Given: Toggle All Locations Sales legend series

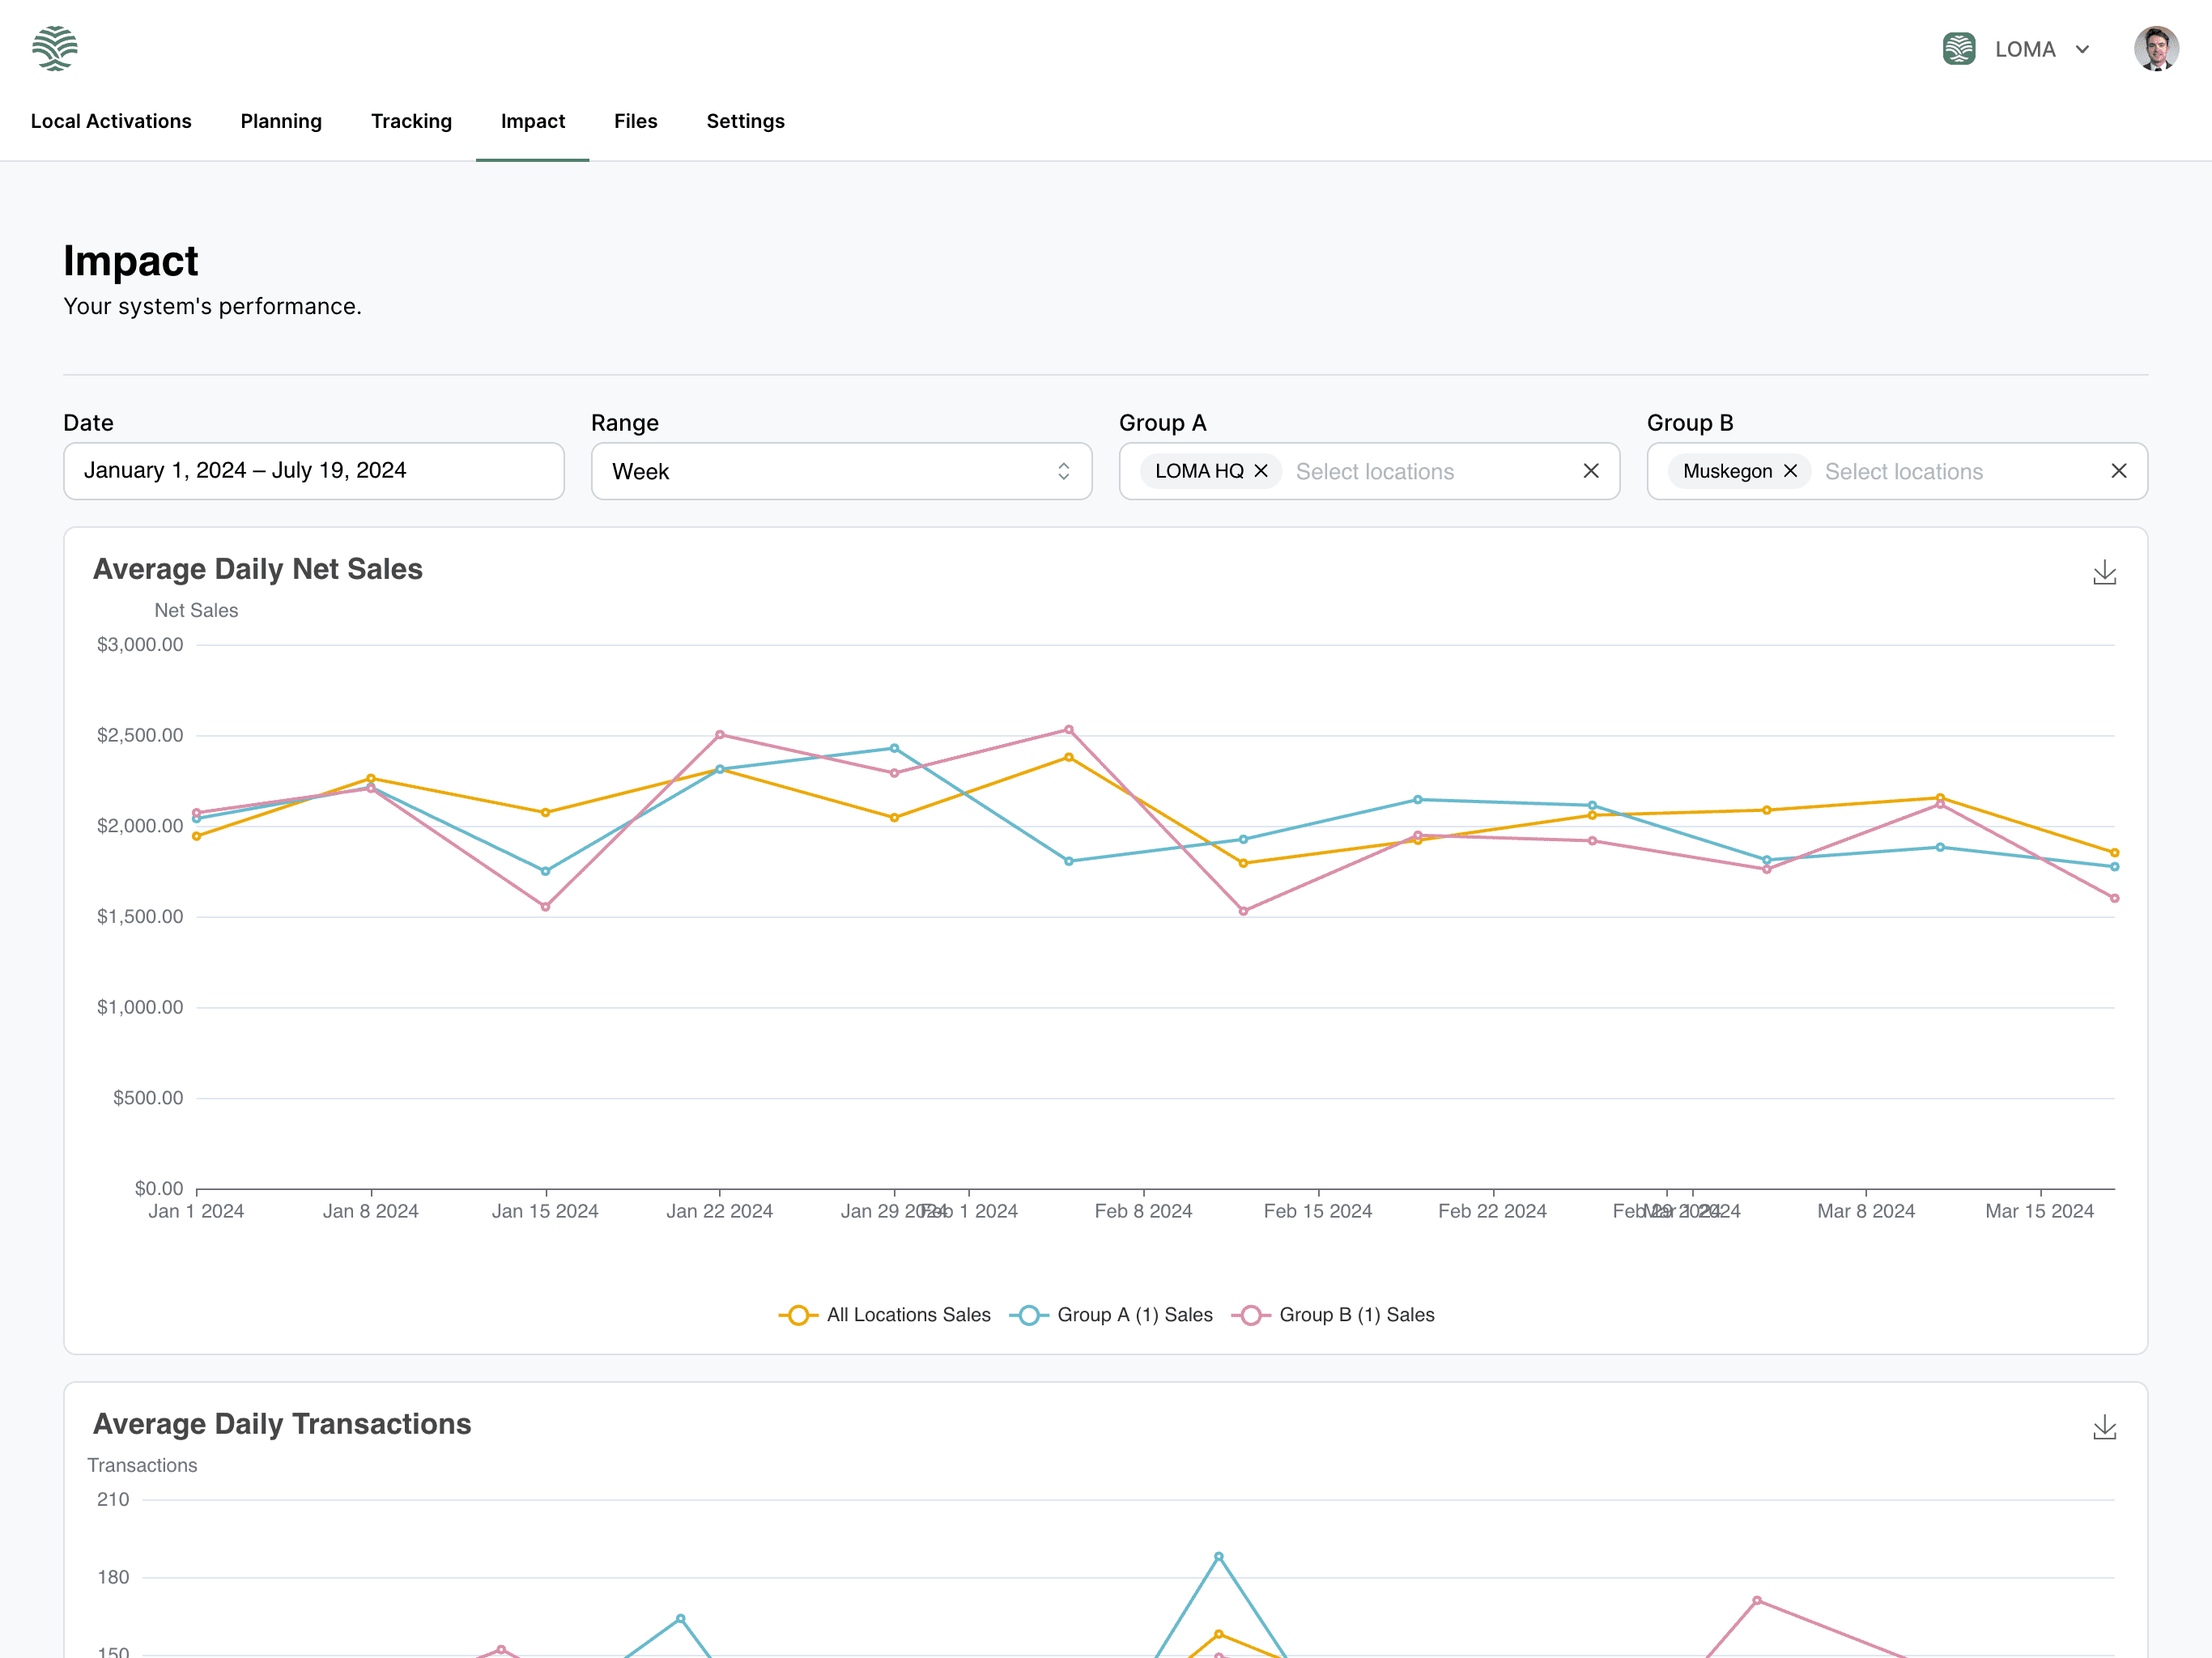Looking at the screenshot, I should [885, 1315].
